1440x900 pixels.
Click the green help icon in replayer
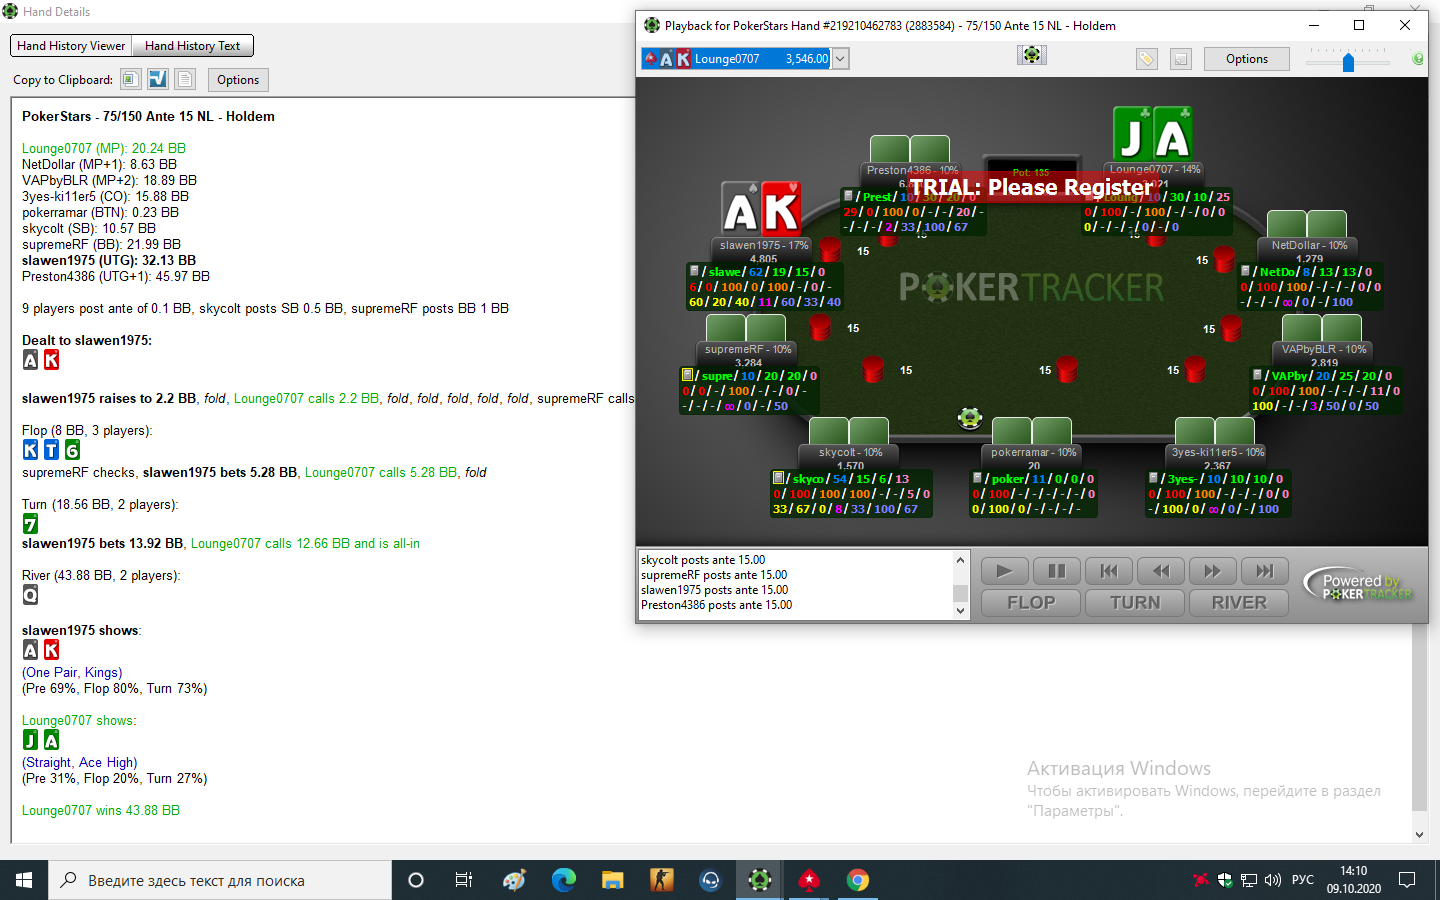(1418, 59)
